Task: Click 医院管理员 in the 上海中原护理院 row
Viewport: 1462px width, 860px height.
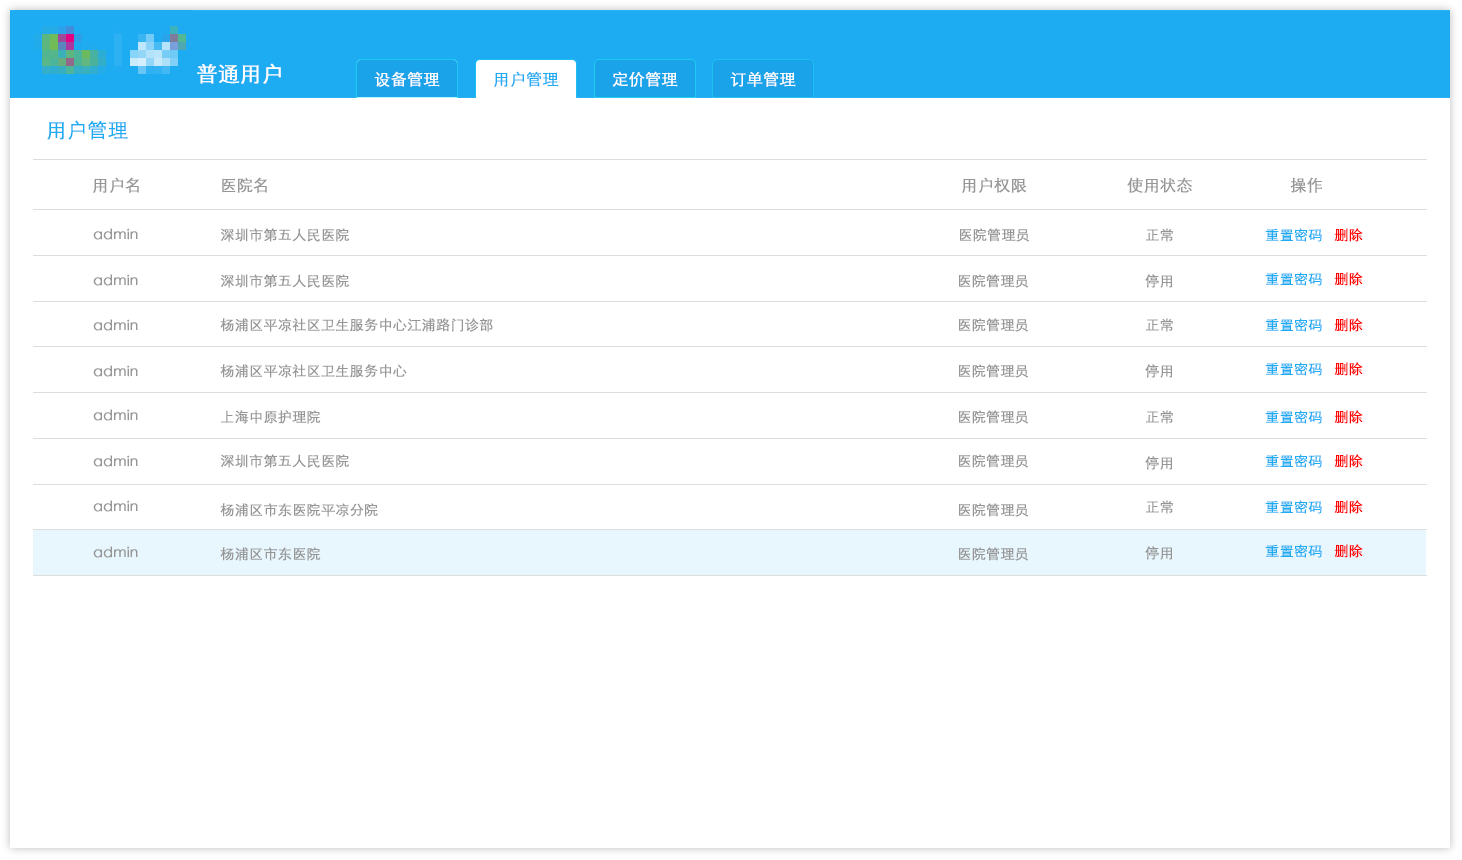Action: (993, 417)
